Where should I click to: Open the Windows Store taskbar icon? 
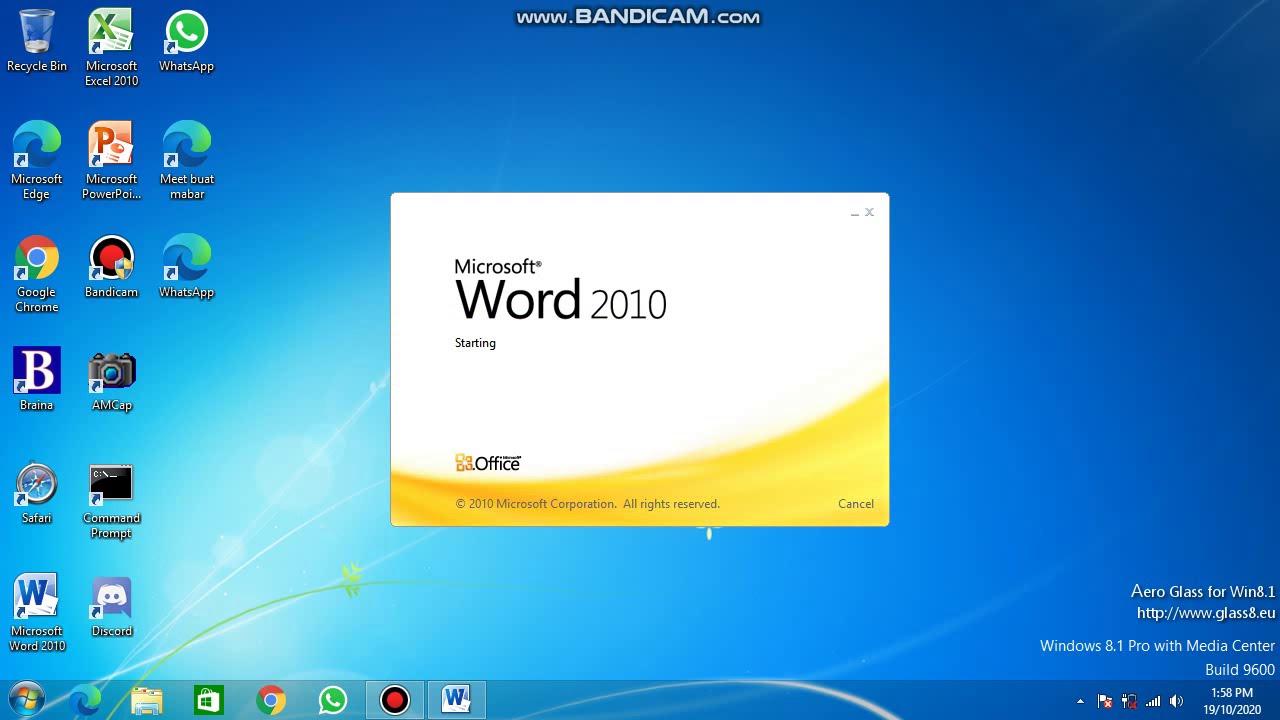coord(208,701)
